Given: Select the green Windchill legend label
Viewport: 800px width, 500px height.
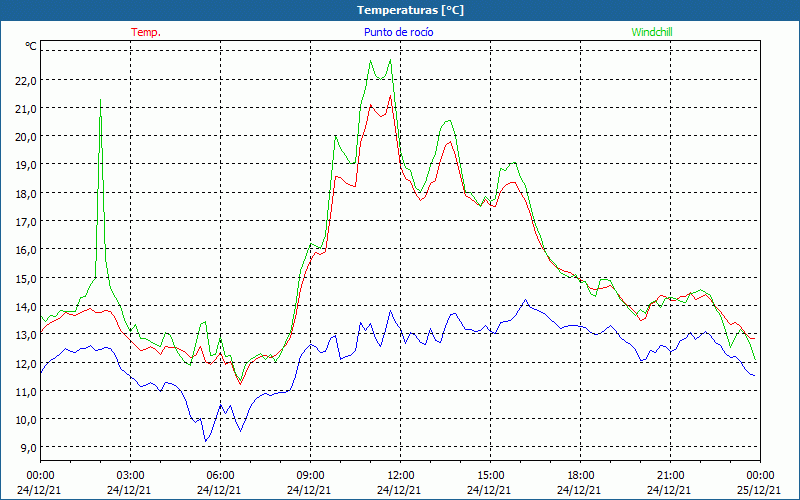Looking at the screenshot, I should click(652, 32).
